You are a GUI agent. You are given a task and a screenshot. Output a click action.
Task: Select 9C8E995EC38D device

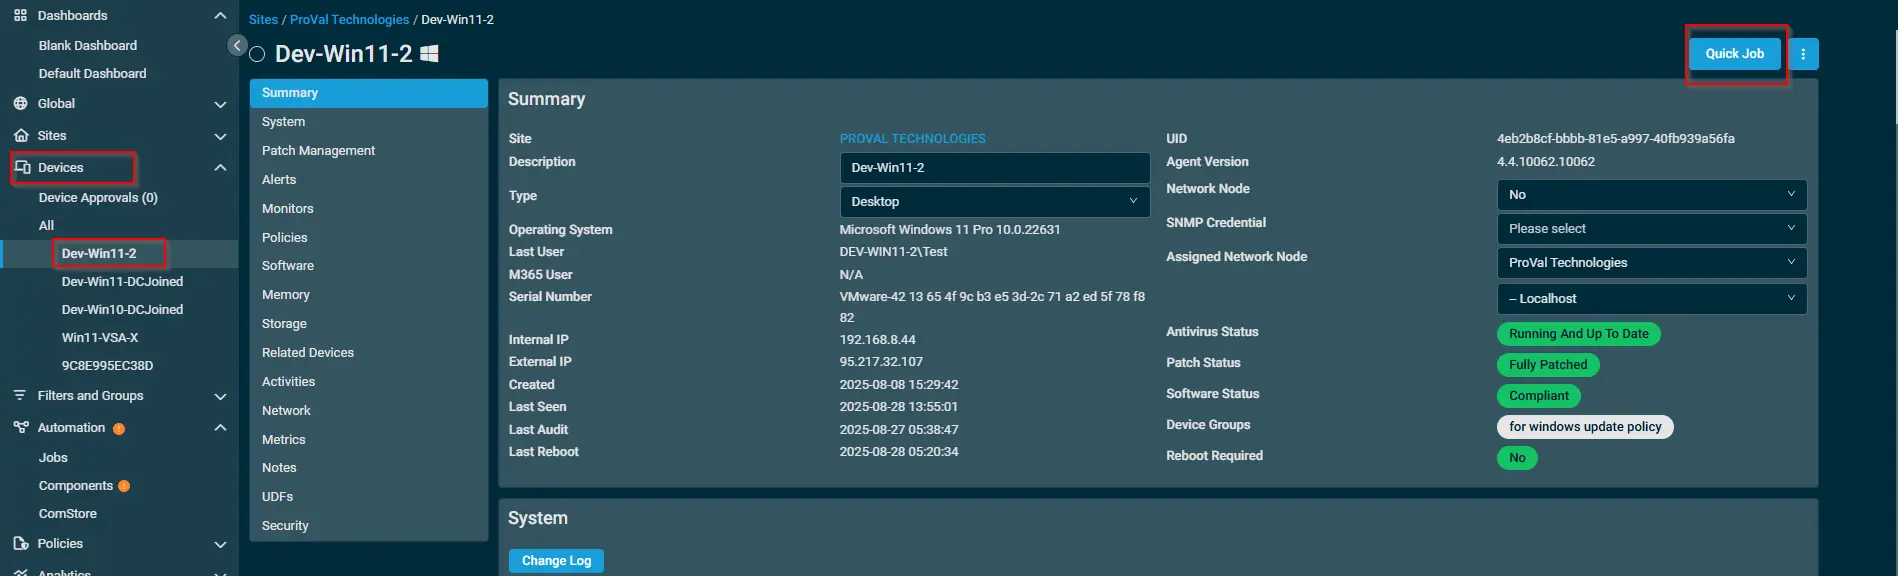click(x=107, y=366)
